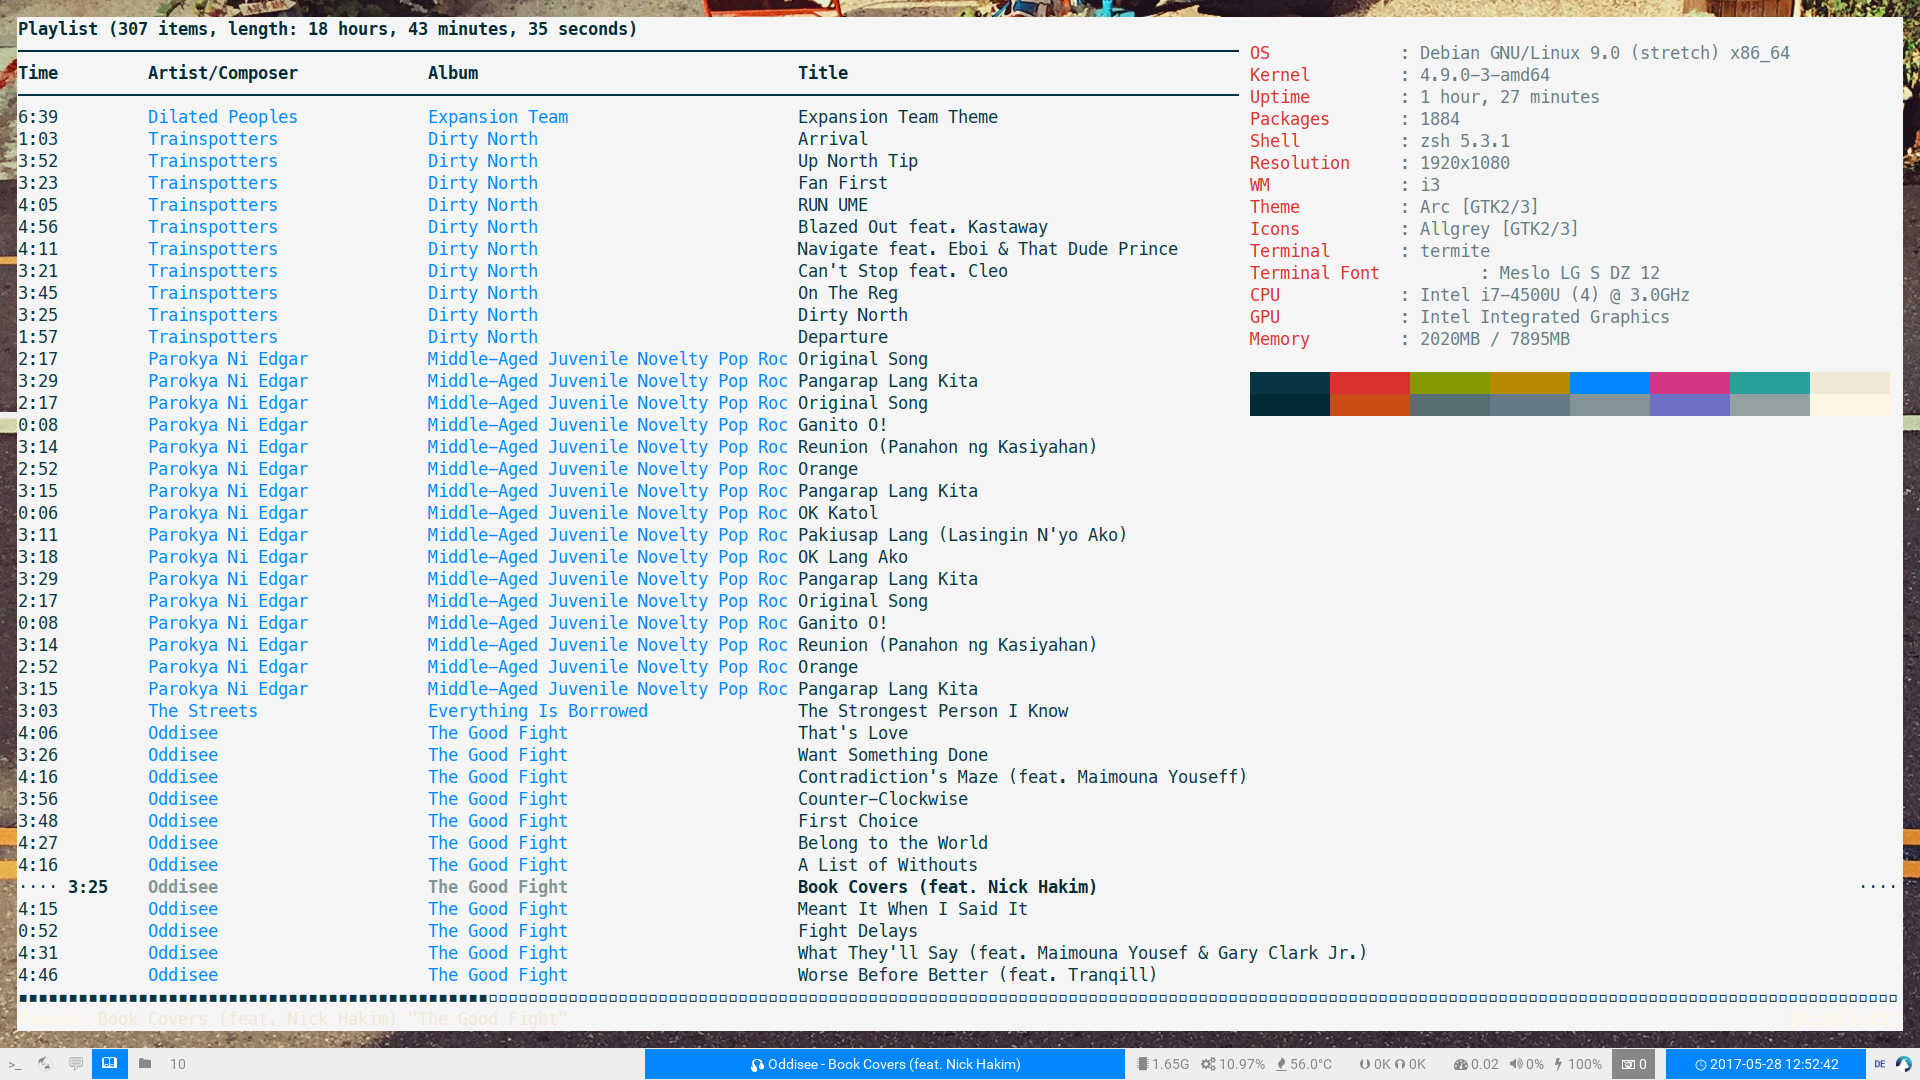Click the clock showing 2017-05-28 12:52:42
Screen dimensions: 1920x1080
(x=1766, y=1064)
